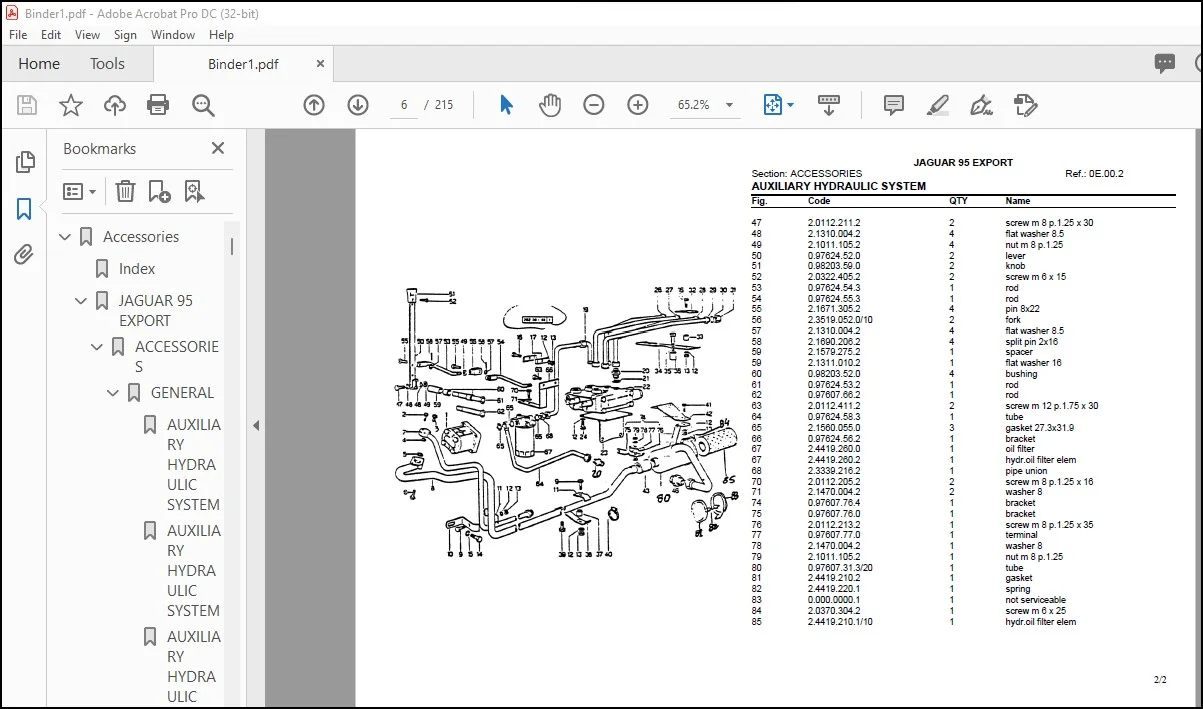The height and width of the screenshot is (709, 1203).
Task: Choose the arrow selection tool
Action: [506, 105]
